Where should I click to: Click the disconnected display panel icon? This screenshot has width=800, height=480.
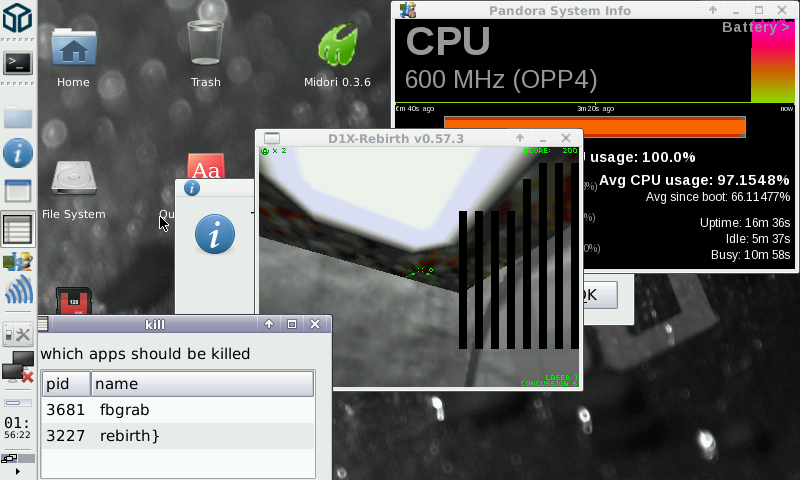click(x=18, y=368)
